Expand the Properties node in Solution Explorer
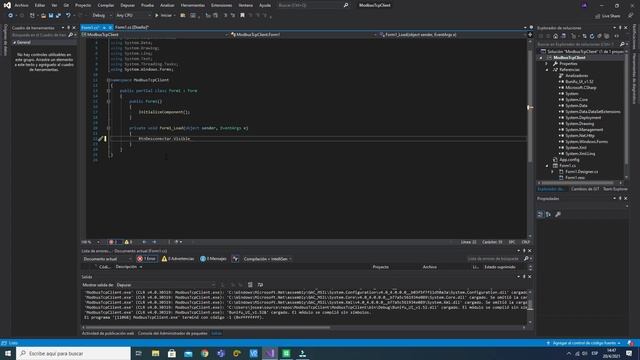The height and width of the screenshot is (360, 640). click(x=547, y=64)
